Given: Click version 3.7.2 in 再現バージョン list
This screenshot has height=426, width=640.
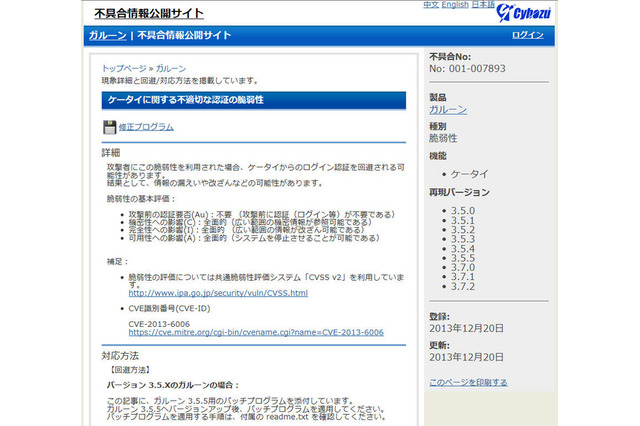Looking at the screenshot, I should 463,286.
